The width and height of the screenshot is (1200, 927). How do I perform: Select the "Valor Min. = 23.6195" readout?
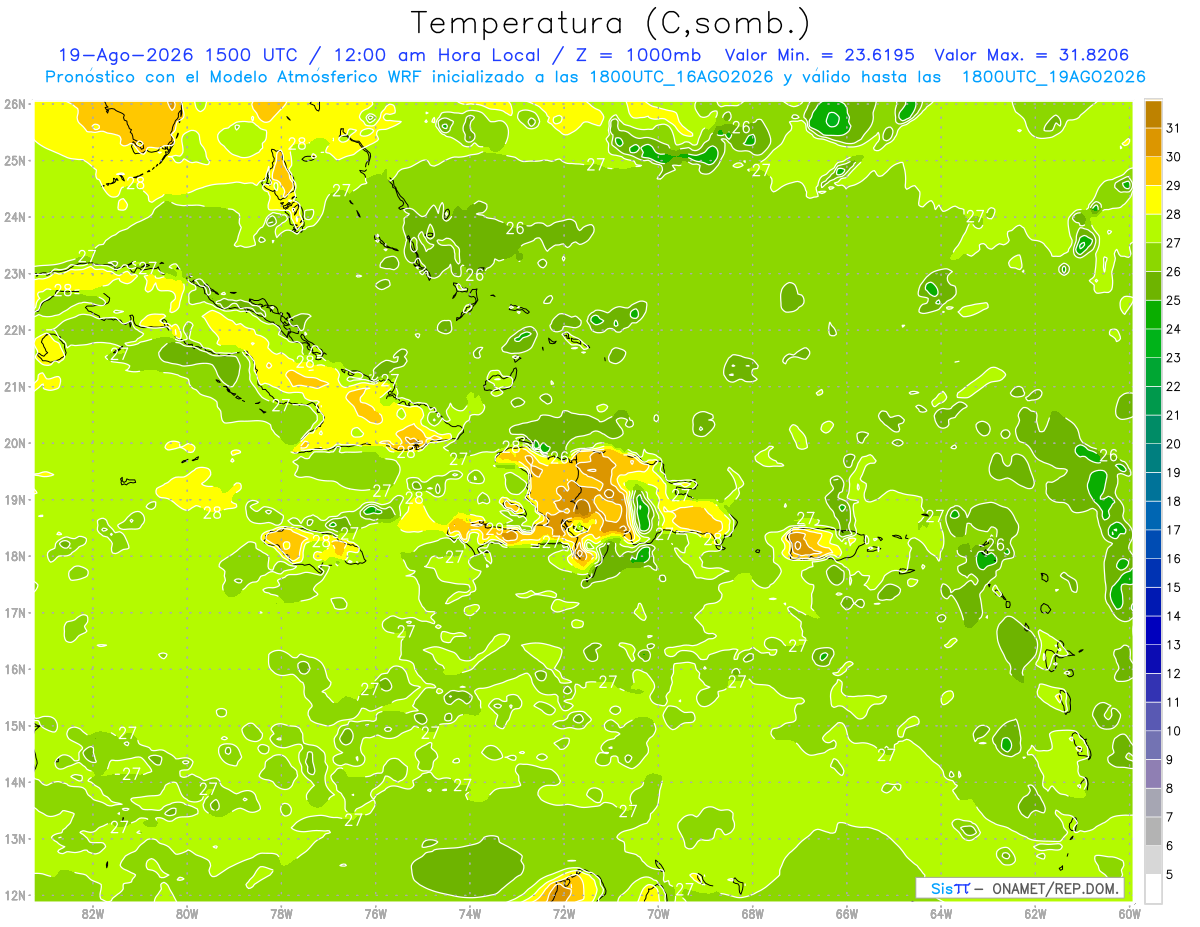tap(819, 55)
